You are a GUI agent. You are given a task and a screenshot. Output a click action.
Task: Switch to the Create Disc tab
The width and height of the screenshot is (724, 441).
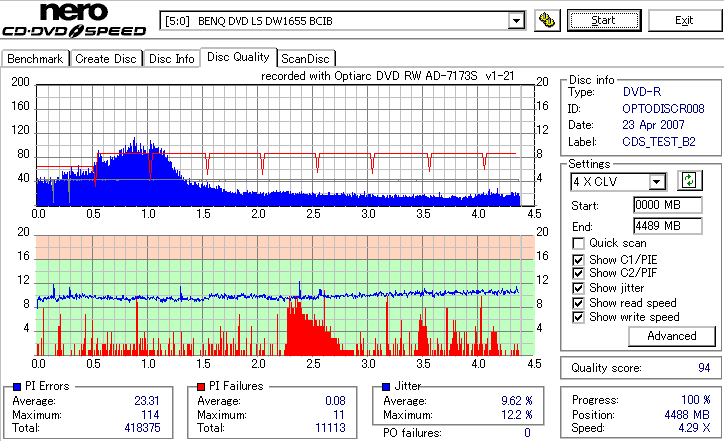coord(106,59)
